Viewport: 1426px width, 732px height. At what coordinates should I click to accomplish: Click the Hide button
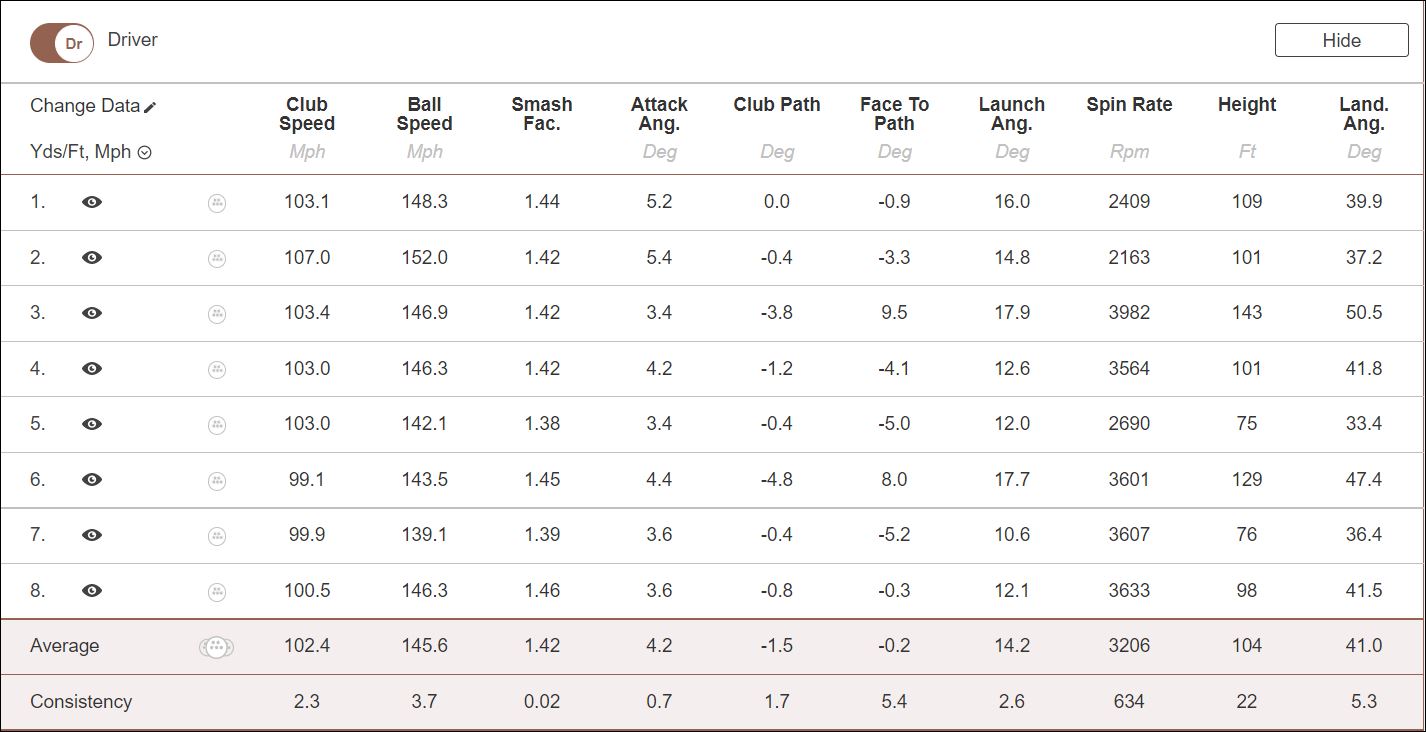click(x=1341, y=40)
